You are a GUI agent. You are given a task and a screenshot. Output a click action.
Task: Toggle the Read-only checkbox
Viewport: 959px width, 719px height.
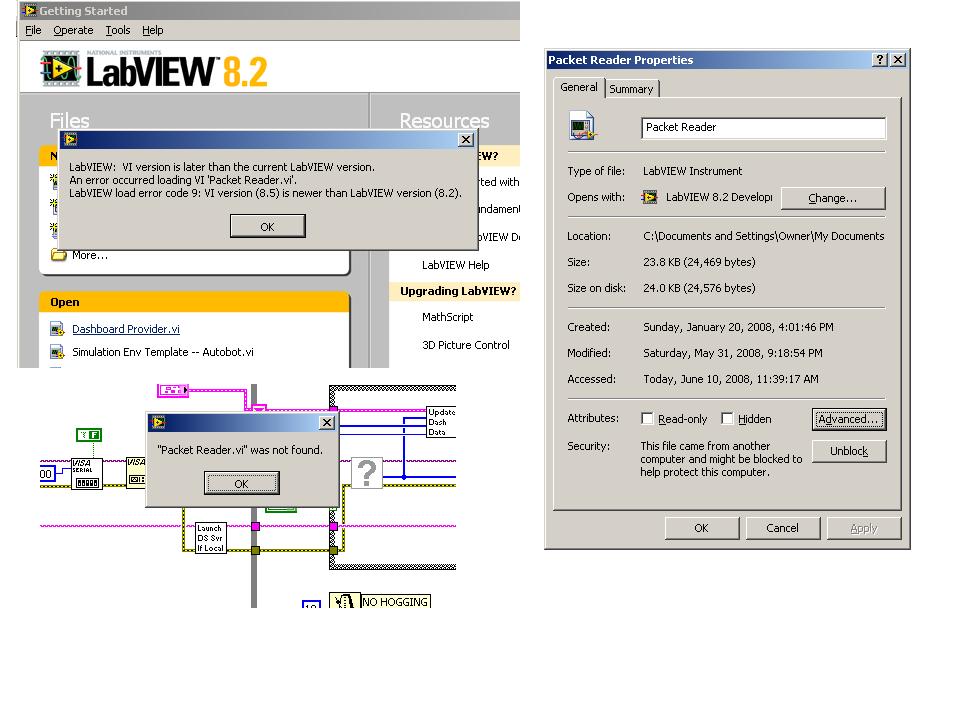pos(647,418)
